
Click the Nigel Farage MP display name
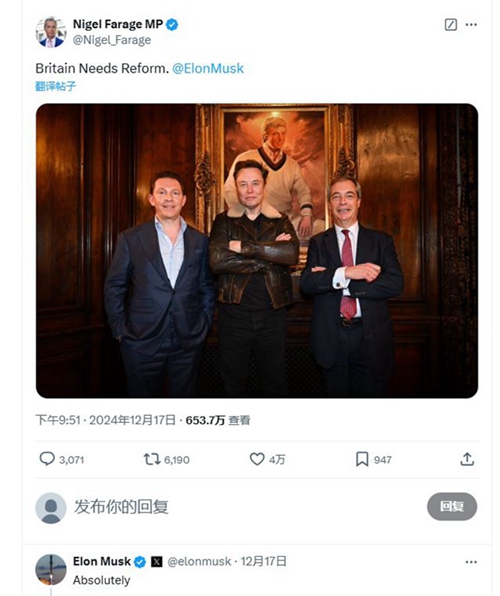[118, 24]
